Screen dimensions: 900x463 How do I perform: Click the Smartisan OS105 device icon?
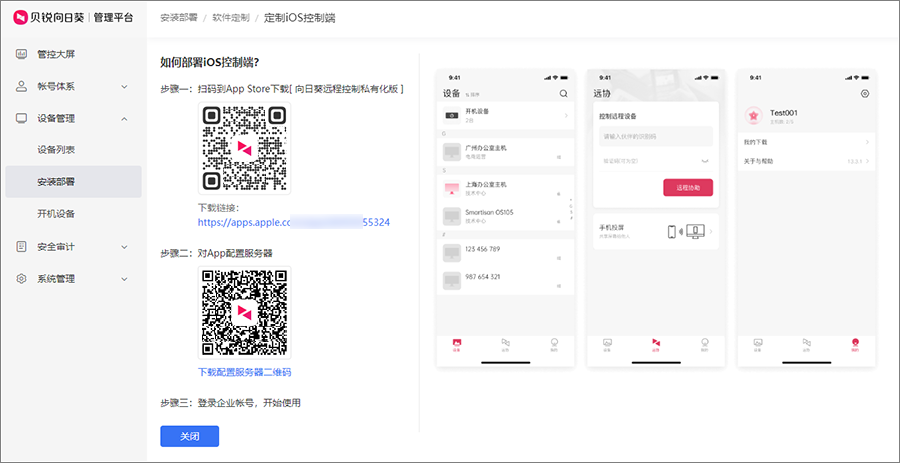tap(452, 216)
